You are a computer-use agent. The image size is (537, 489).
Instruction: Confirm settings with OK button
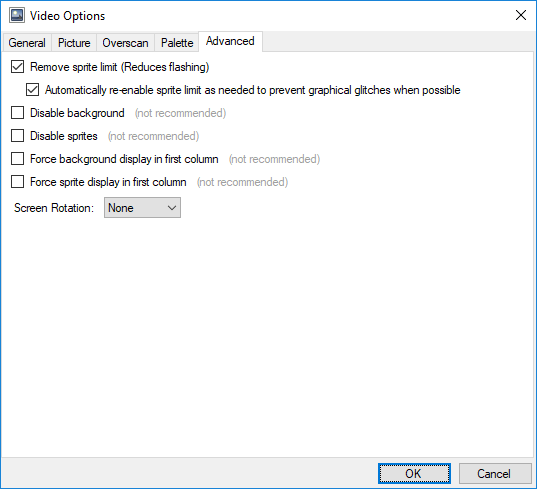pyautogui.click(x=414, y=474)
